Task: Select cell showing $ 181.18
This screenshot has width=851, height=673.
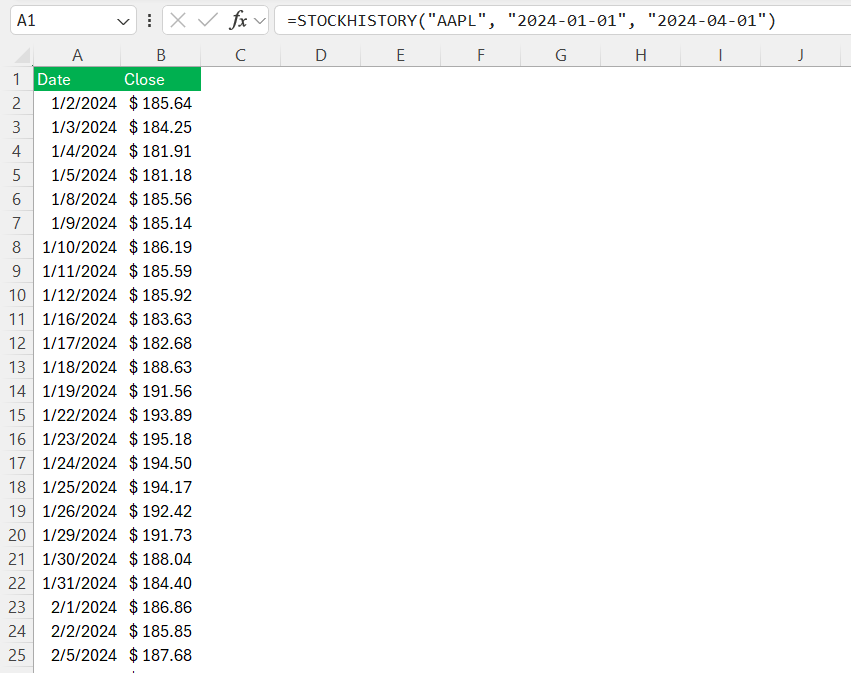Action: 161,175
